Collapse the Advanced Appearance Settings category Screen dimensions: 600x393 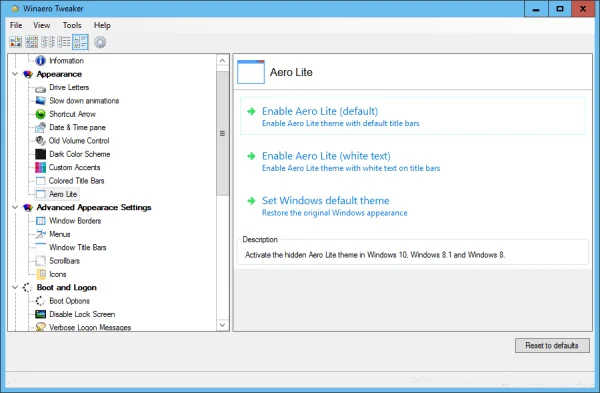pyautogui.click(x=15, y=207)
